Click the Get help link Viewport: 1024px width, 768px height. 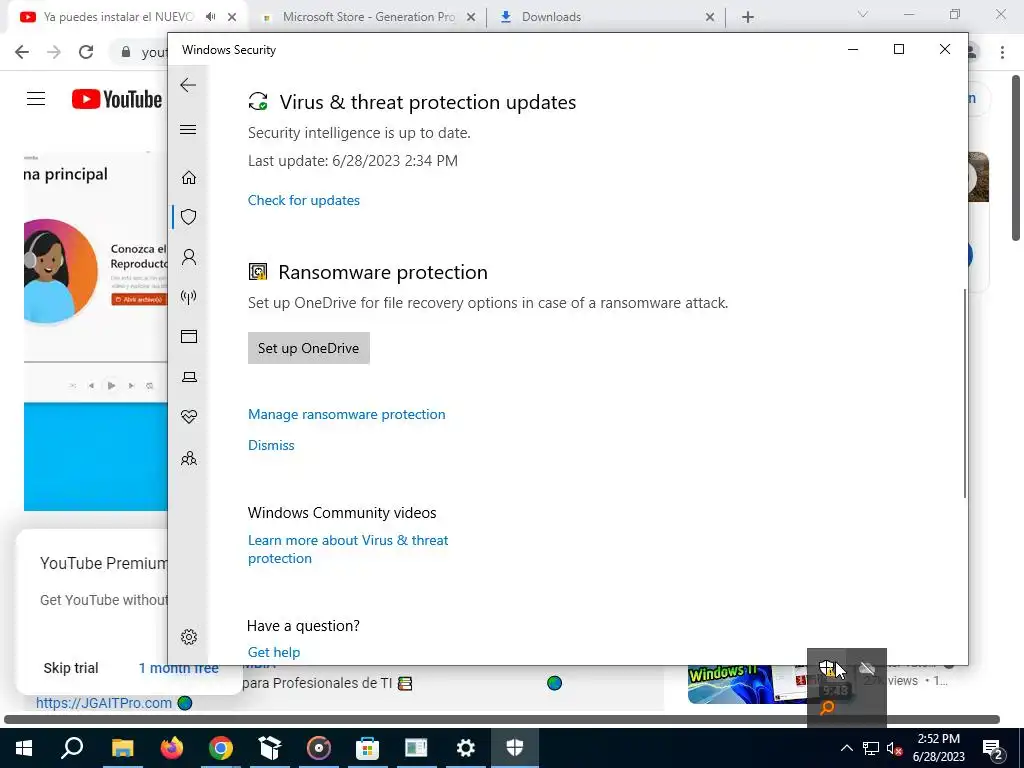coord(274,652)
